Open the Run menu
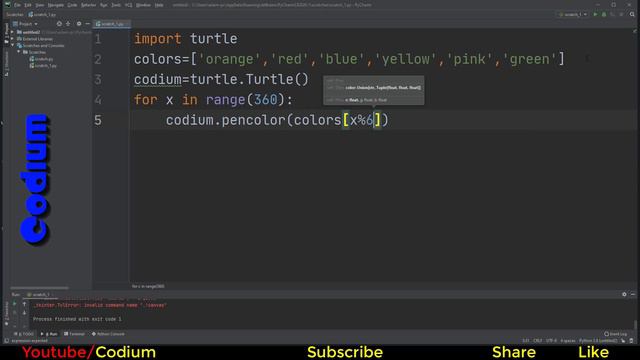This screenshot has width=640, height=360. pos(104,5)
